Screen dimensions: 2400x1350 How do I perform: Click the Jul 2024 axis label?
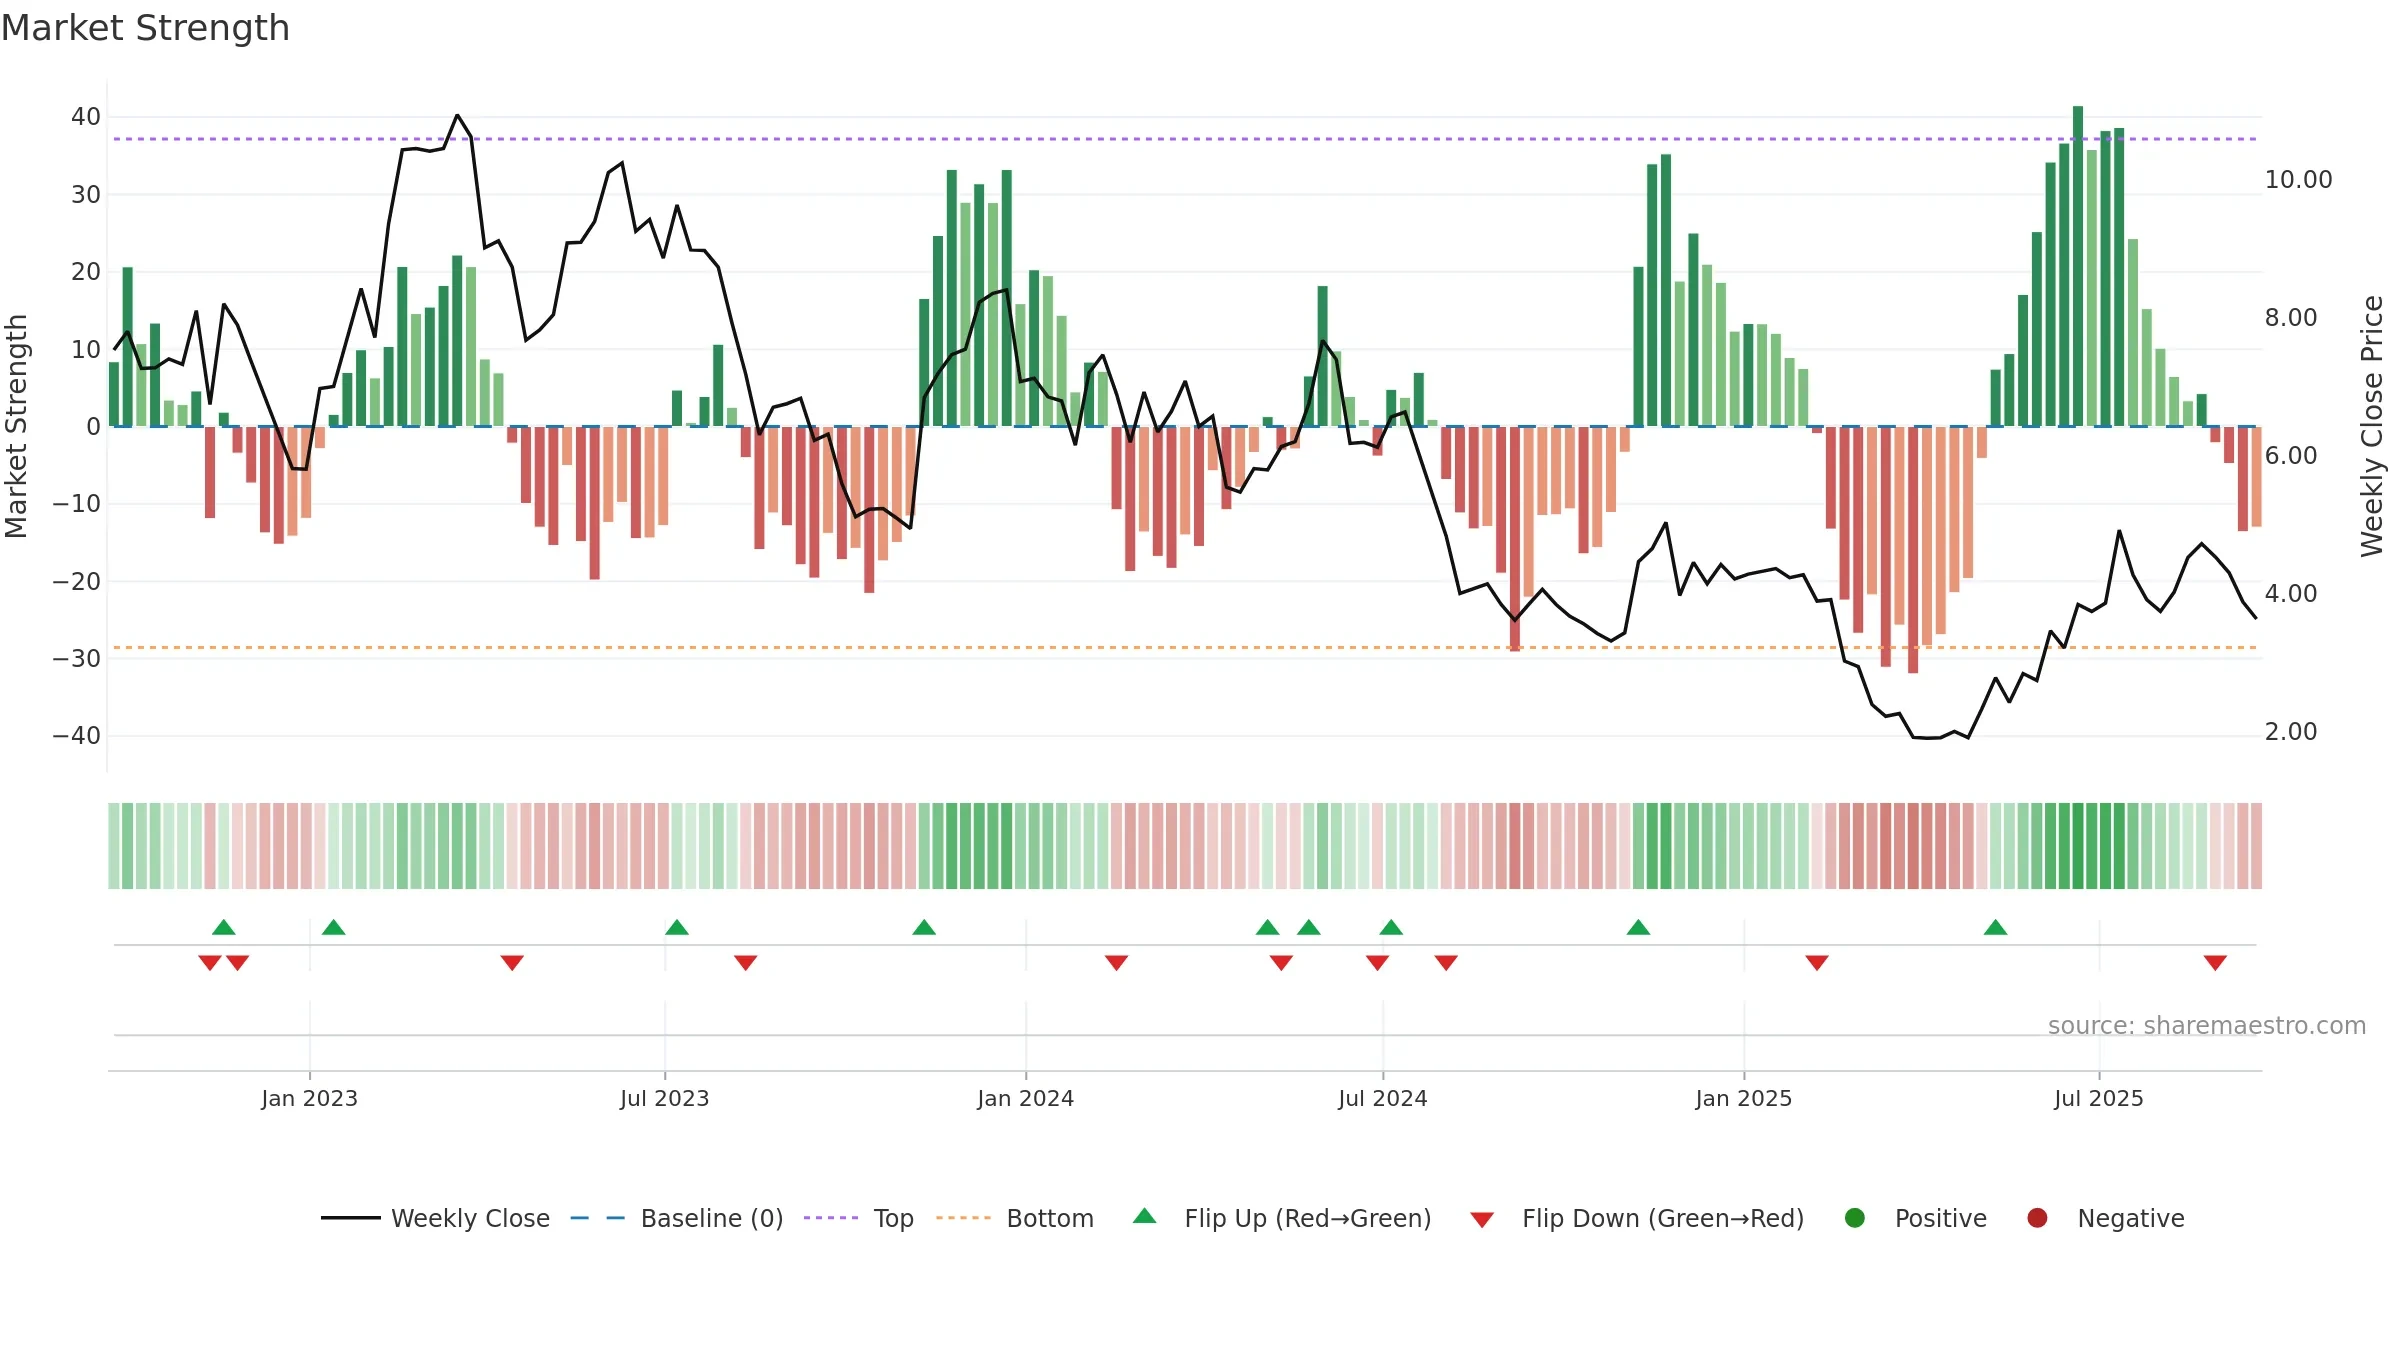(x=1383, y=1098)
